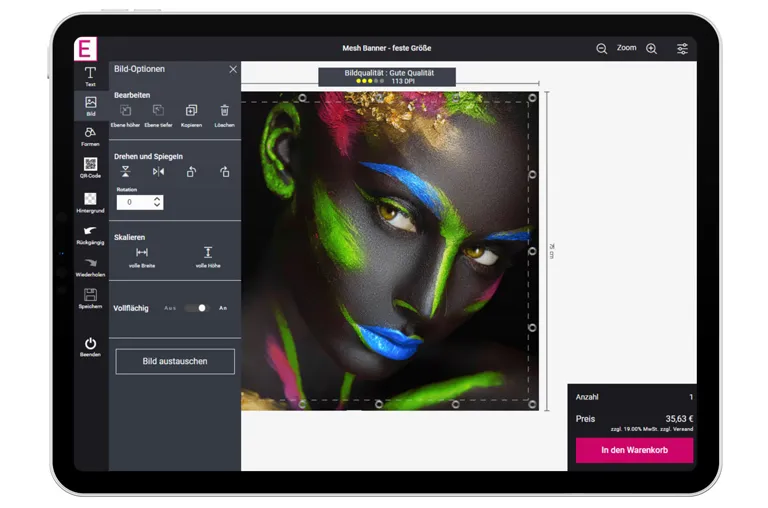Click the Speichern save icon
Viewport: 768px width, 508px height.
90,297
